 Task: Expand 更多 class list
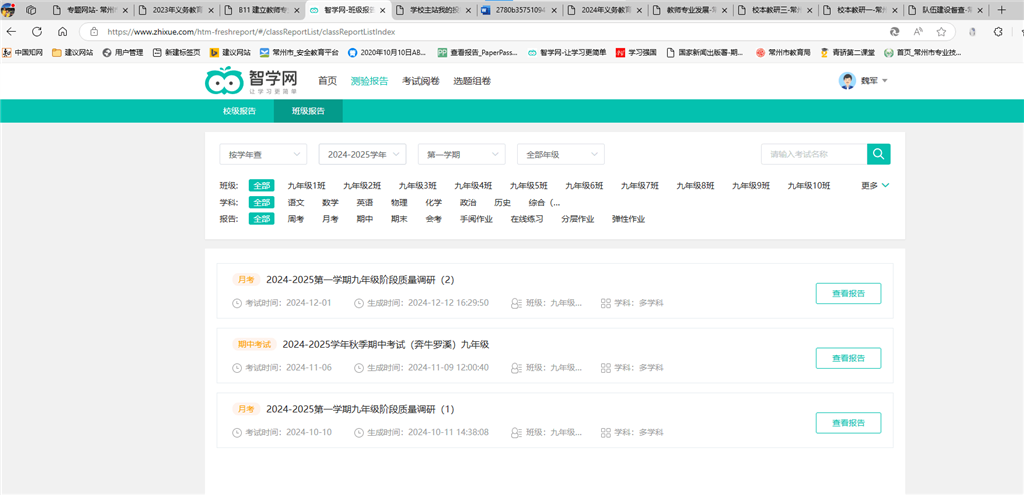pyautogui.click(x=875, y=185)
